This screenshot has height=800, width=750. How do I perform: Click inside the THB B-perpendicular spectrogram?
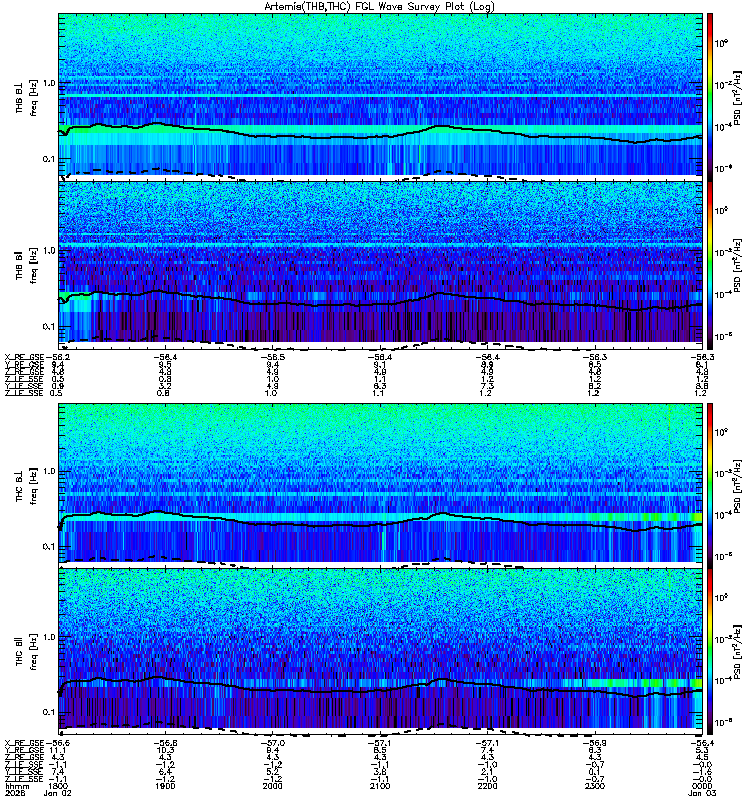(x=381, y=97)
